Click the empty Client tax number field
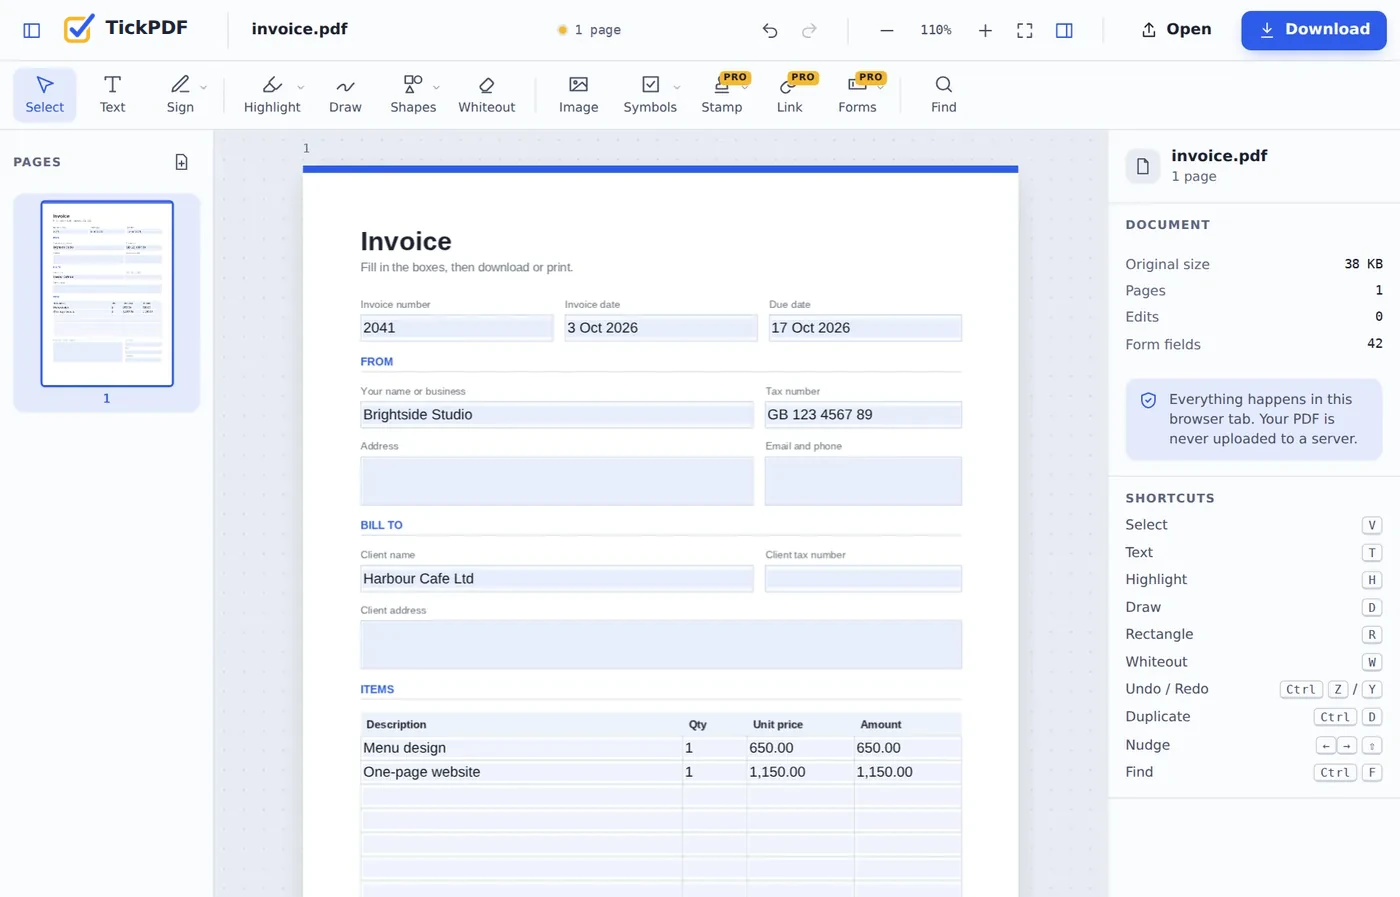 coord(863,579)
